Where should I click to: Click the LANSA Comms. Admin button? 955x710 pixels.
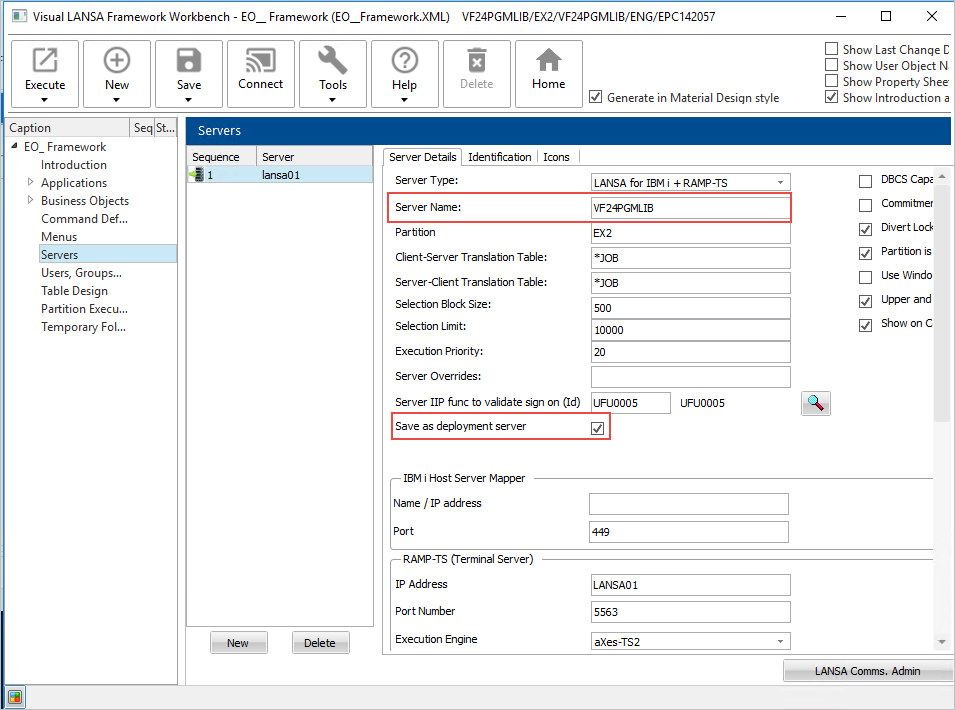(866, 671)
